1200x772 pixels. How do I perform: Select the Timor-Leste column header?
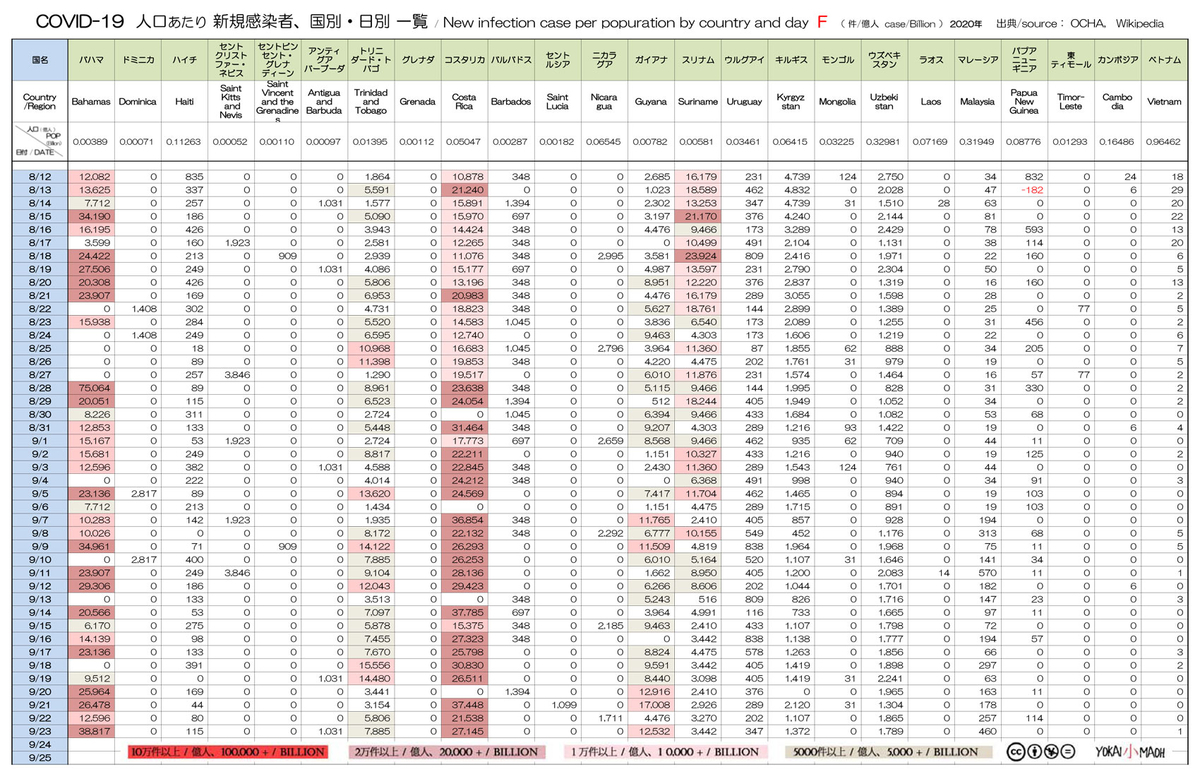tap(1071, 102)
